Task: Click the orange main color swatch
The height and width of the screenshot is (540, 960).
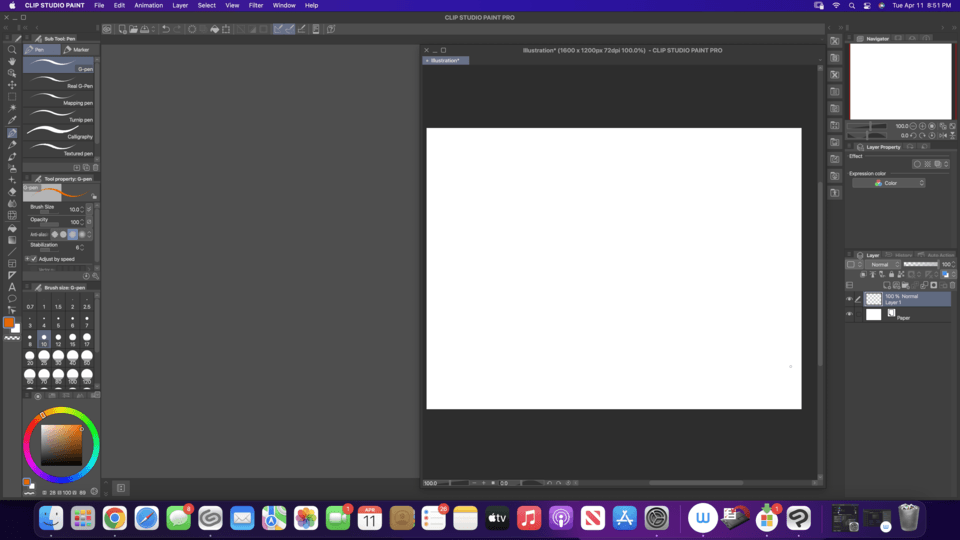Action: click(9, 323)
